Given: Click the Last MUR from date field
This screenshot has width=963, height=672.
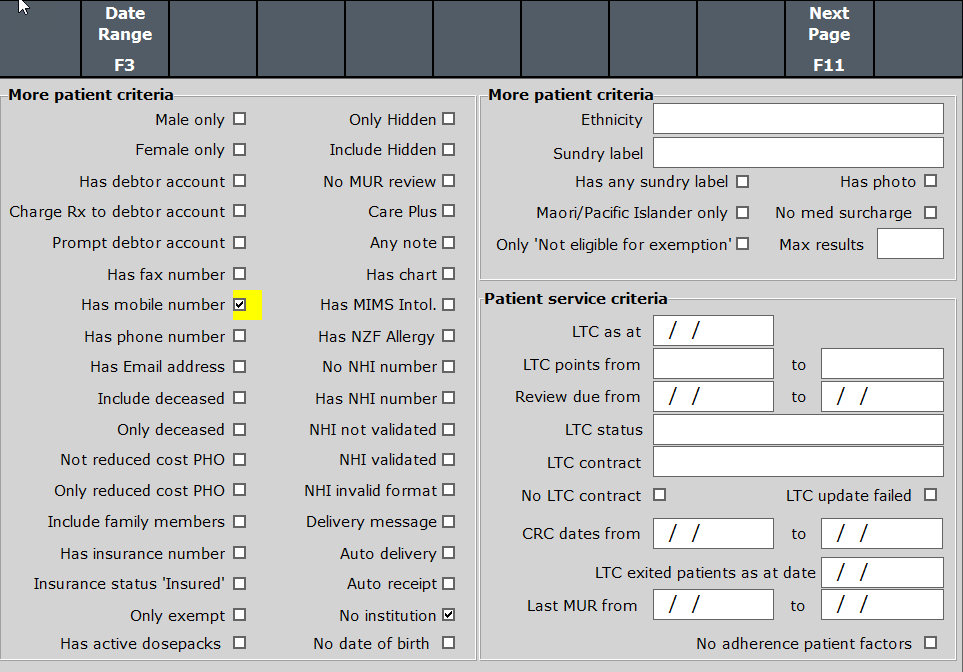Looking at the screenshot, I should 713,605.
